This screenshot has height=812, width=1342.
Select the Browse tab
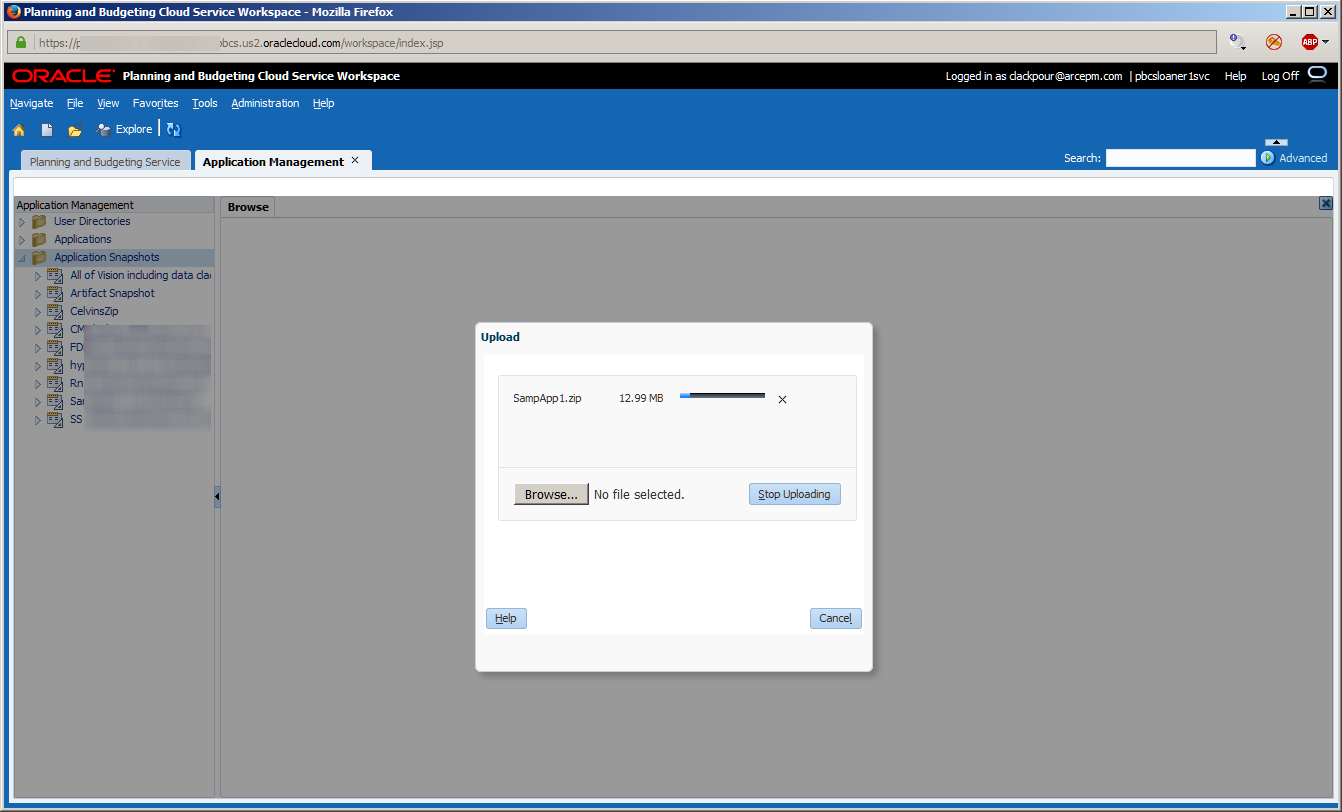pos(248,207)
